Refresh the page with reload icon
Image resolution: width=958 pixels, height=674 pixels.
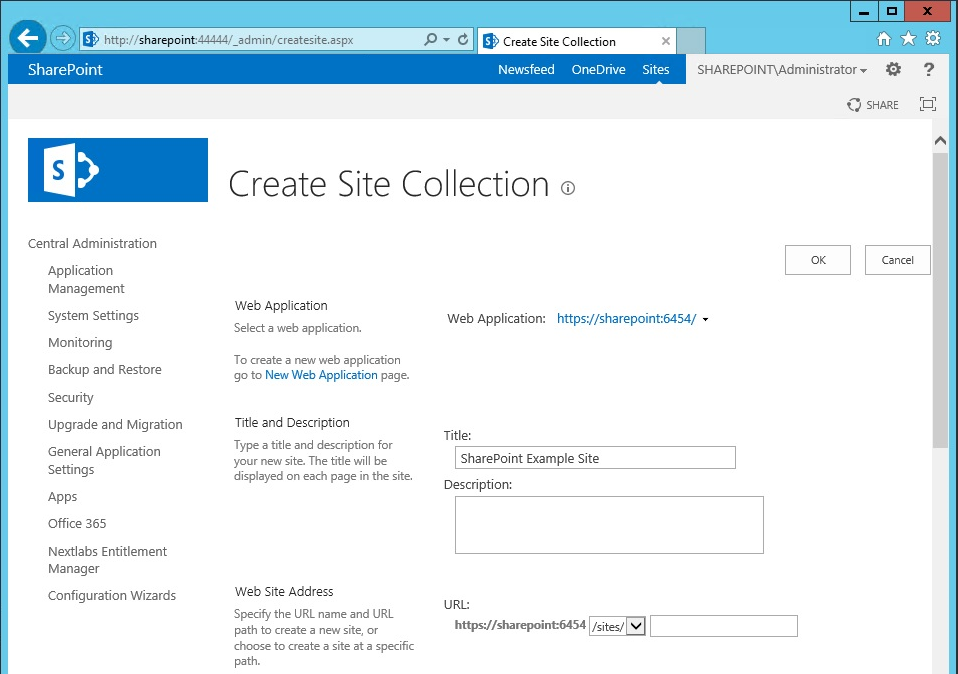[x=463, y=39]
